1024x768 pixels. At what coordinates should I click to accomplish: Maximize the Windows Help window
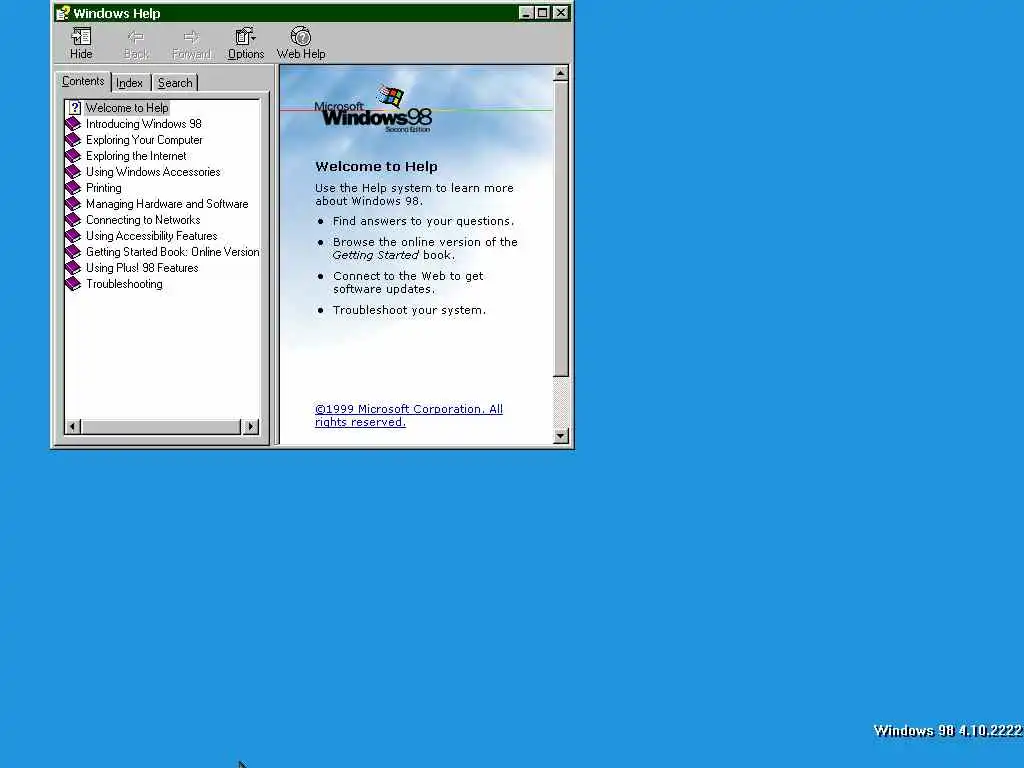pyautogui.click(x=542, y=12)
